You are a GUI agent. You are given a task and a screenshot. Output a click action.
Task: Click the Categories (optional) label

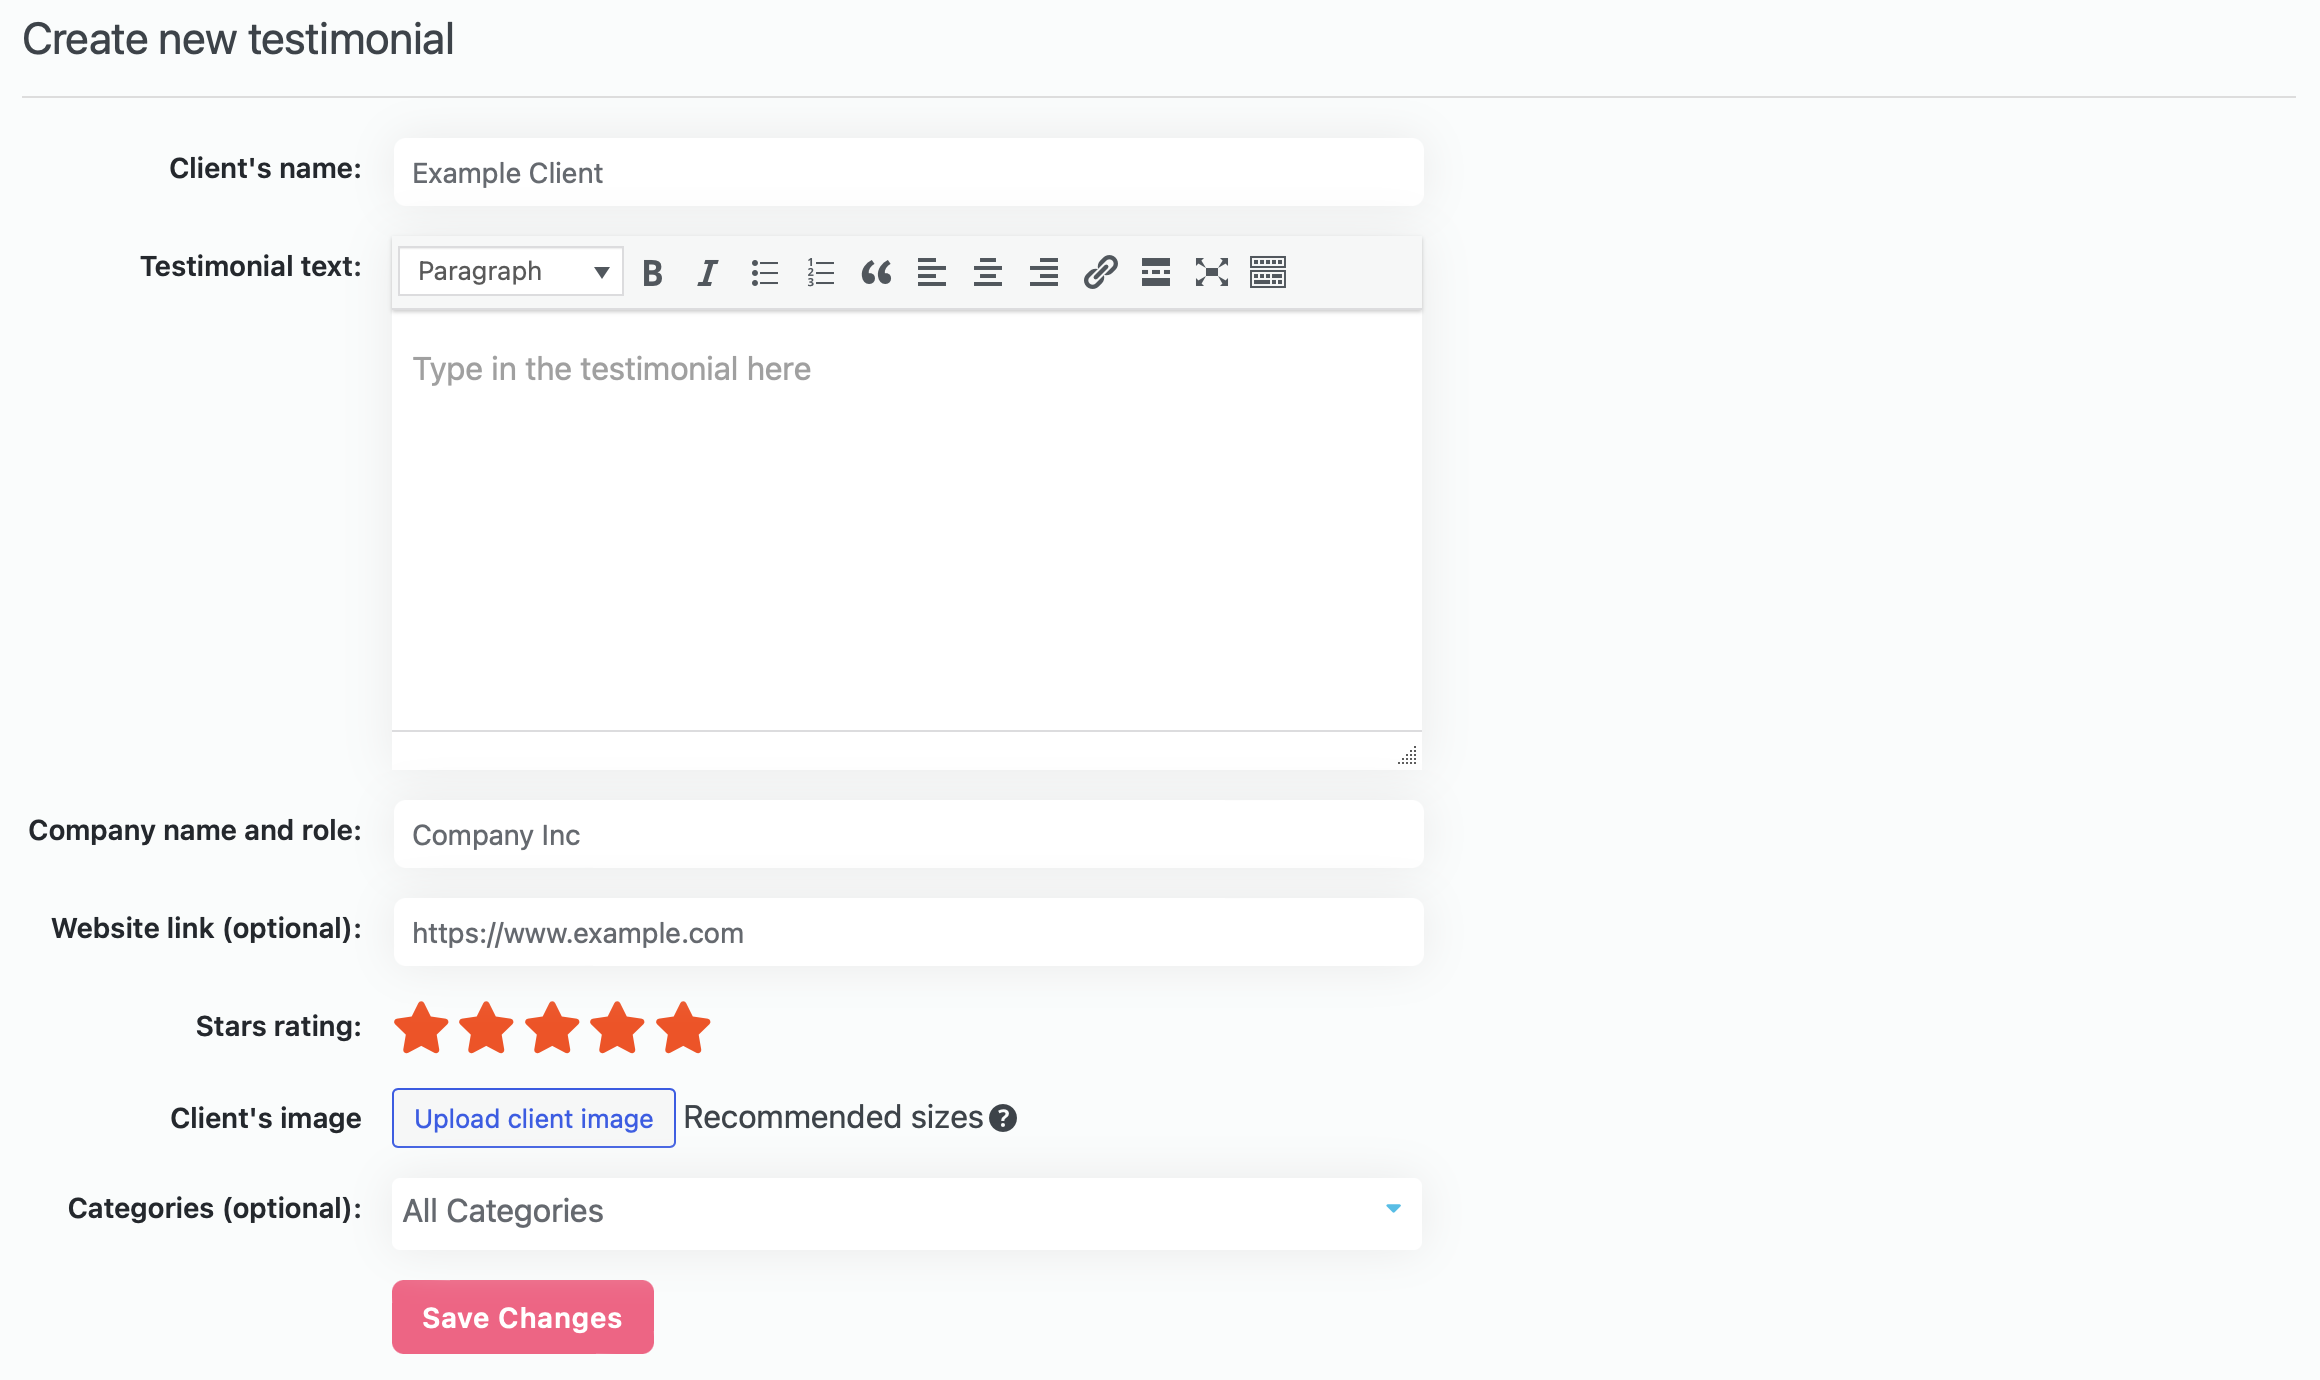click(215, 1208)
